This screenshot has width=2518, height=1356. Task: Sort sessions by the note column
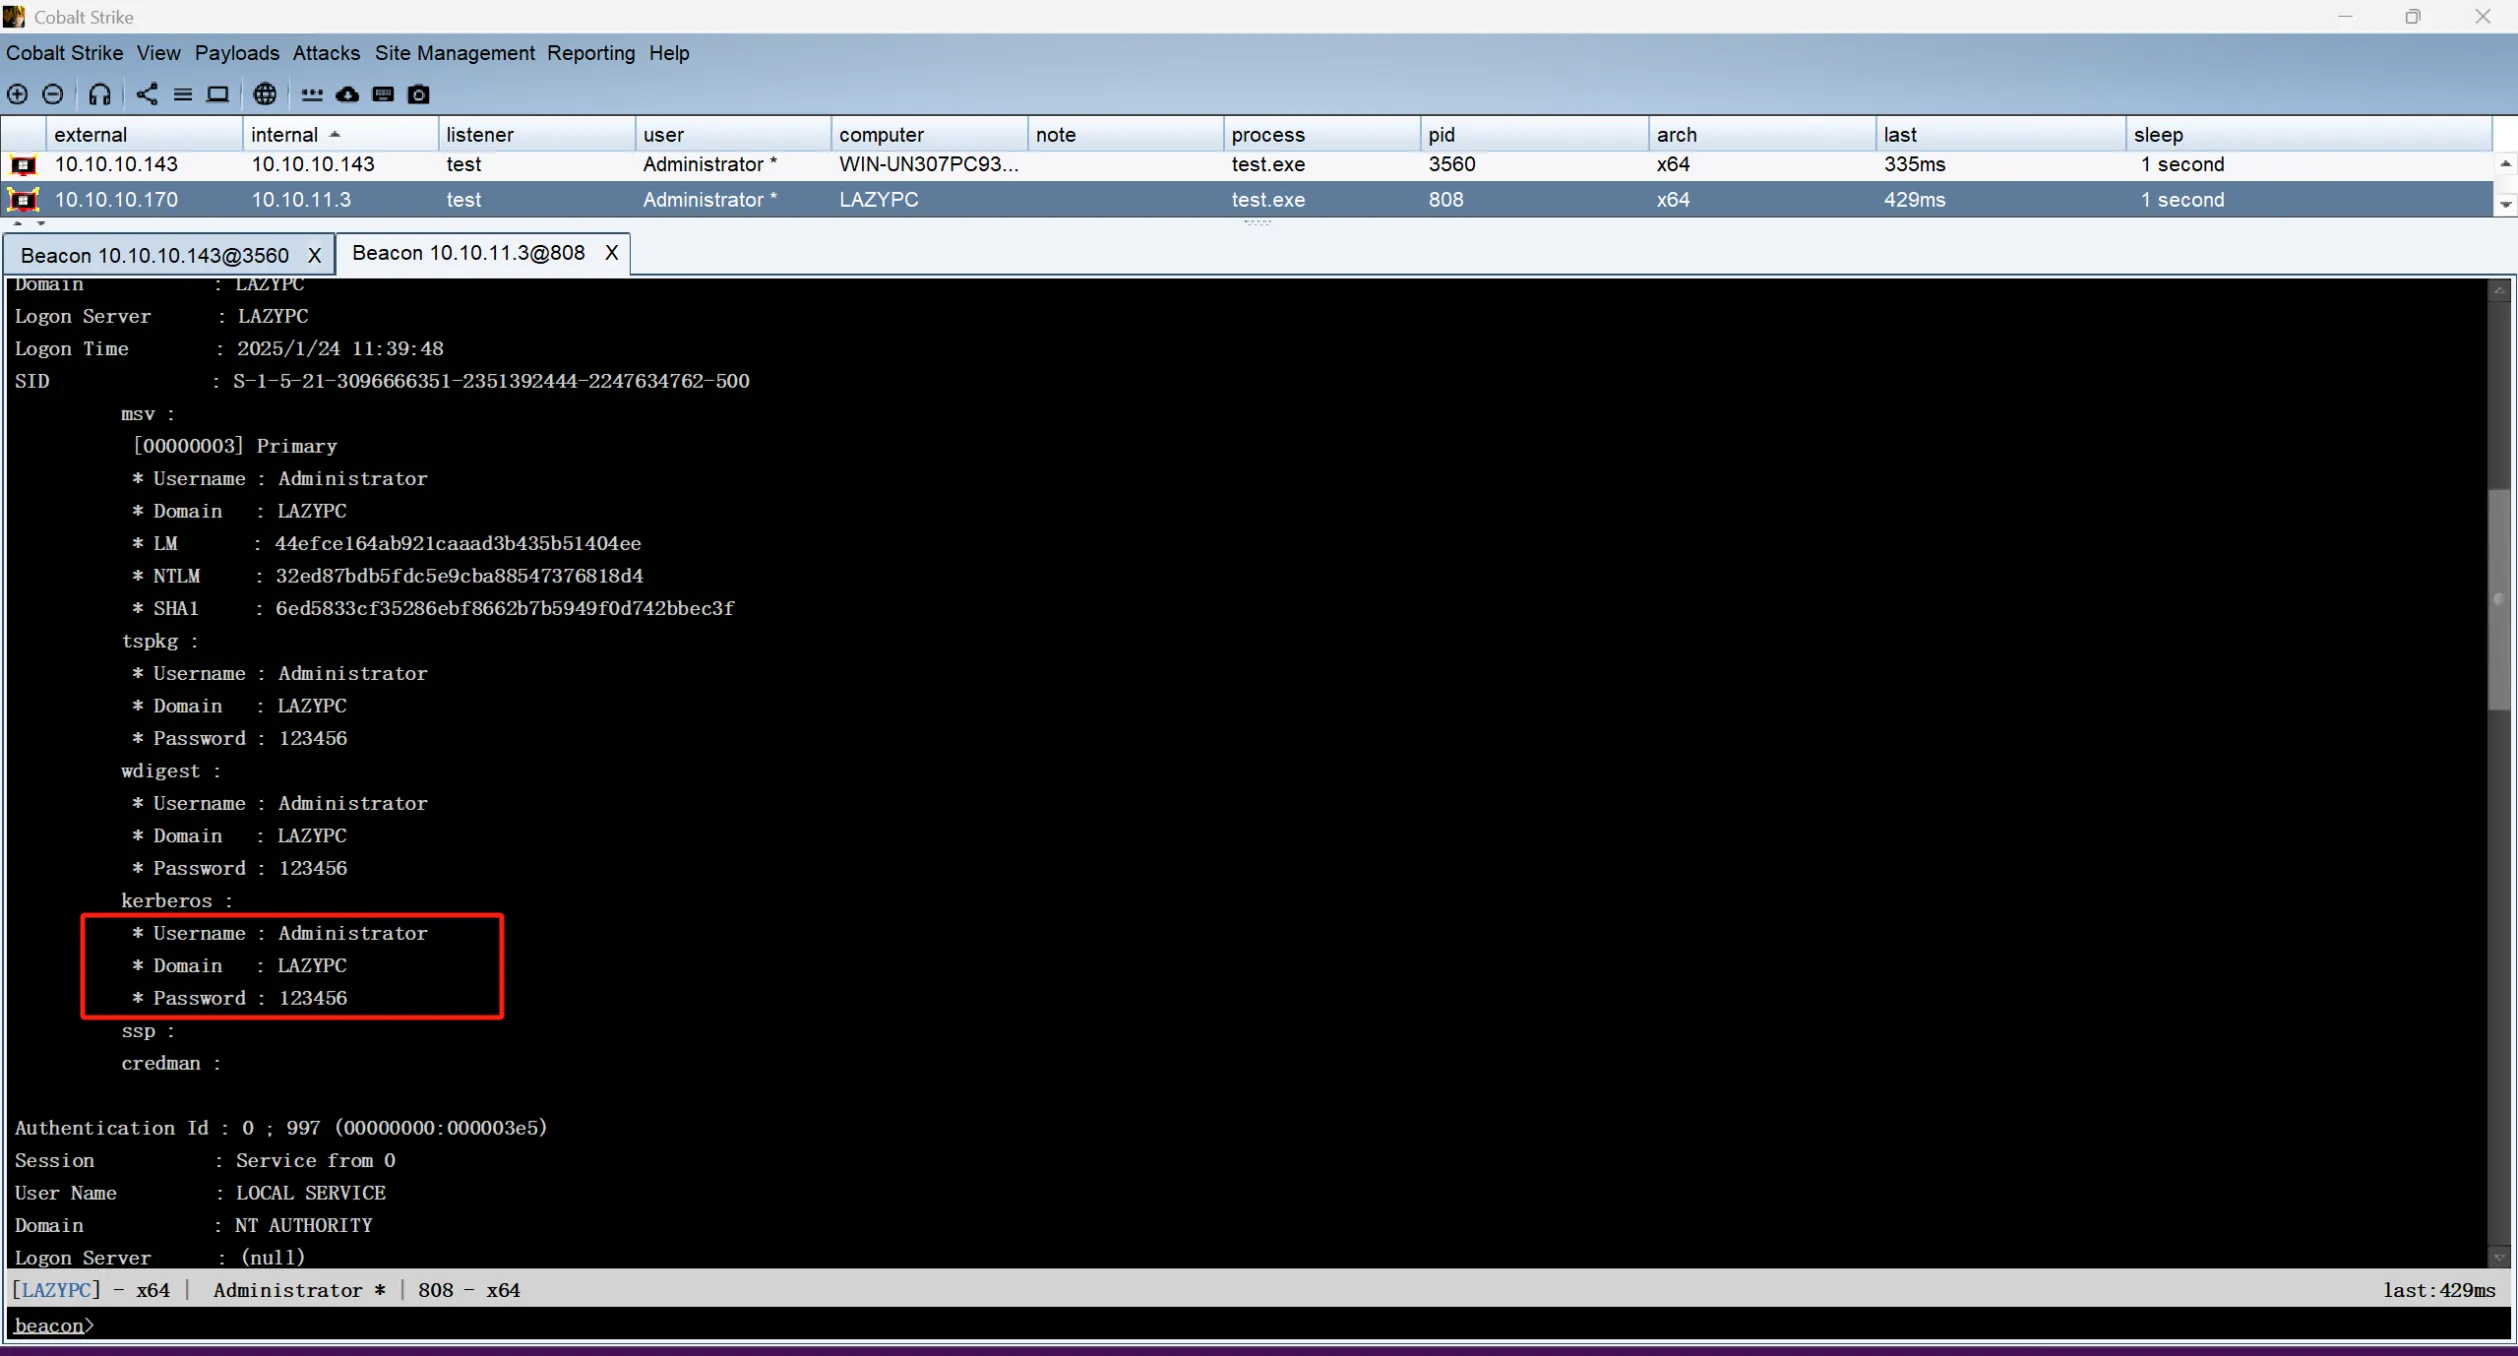coord(1125,135)
